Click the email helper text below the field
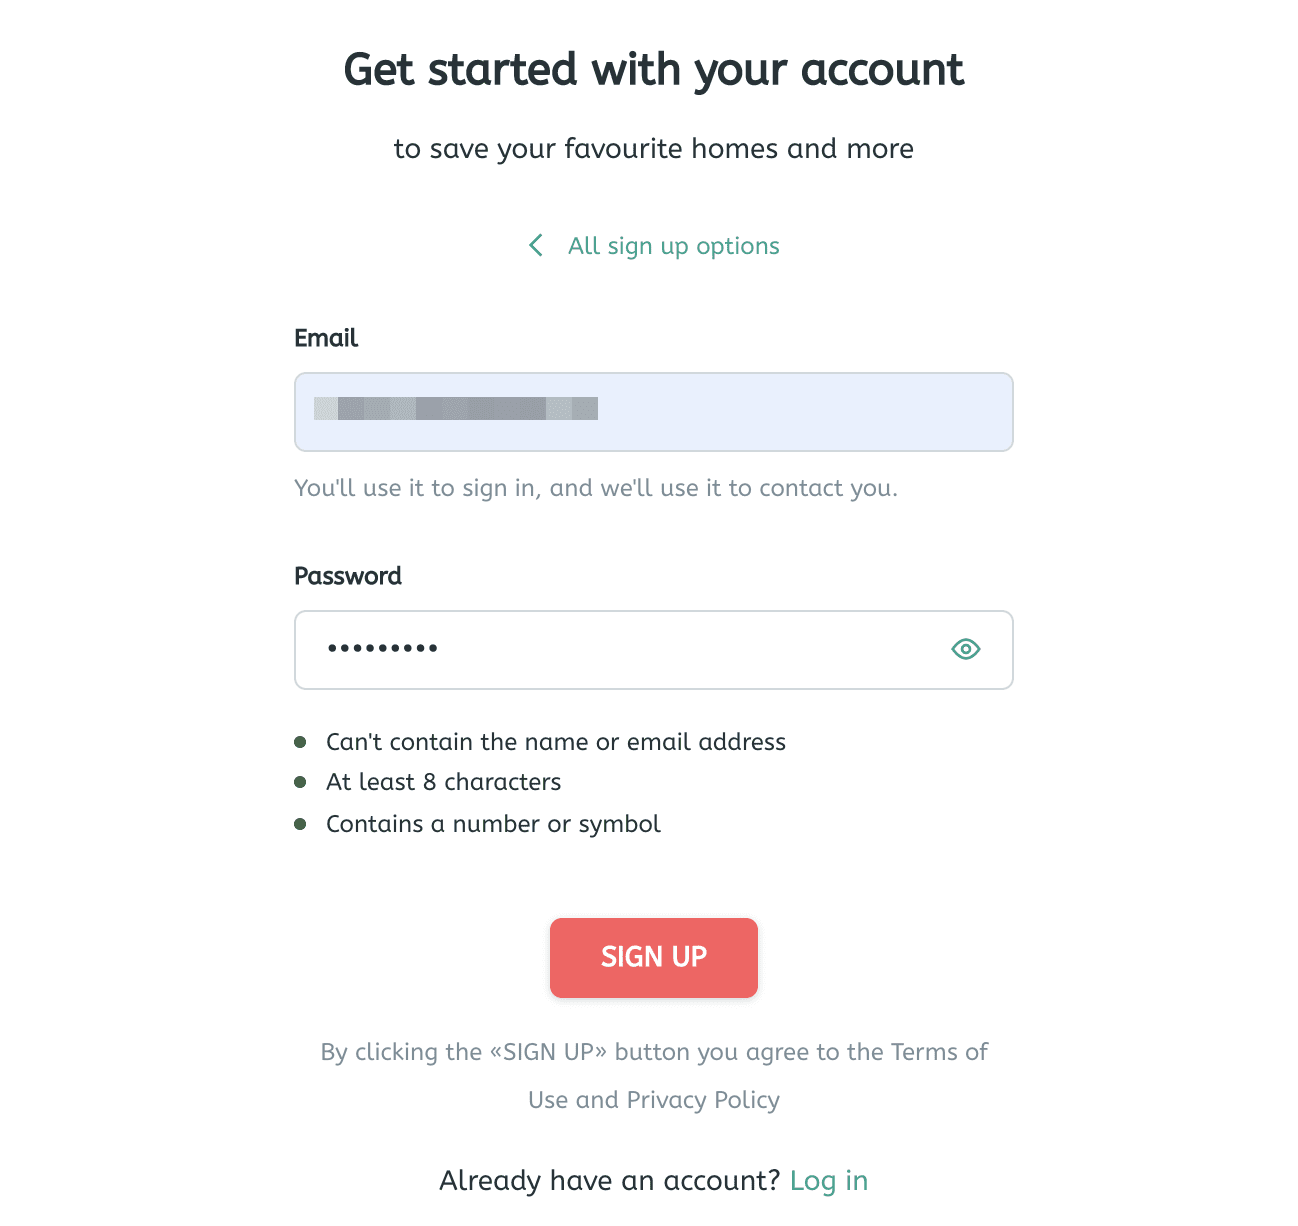The height and width of the screenshot is (1226, 1298). point(596,488)
